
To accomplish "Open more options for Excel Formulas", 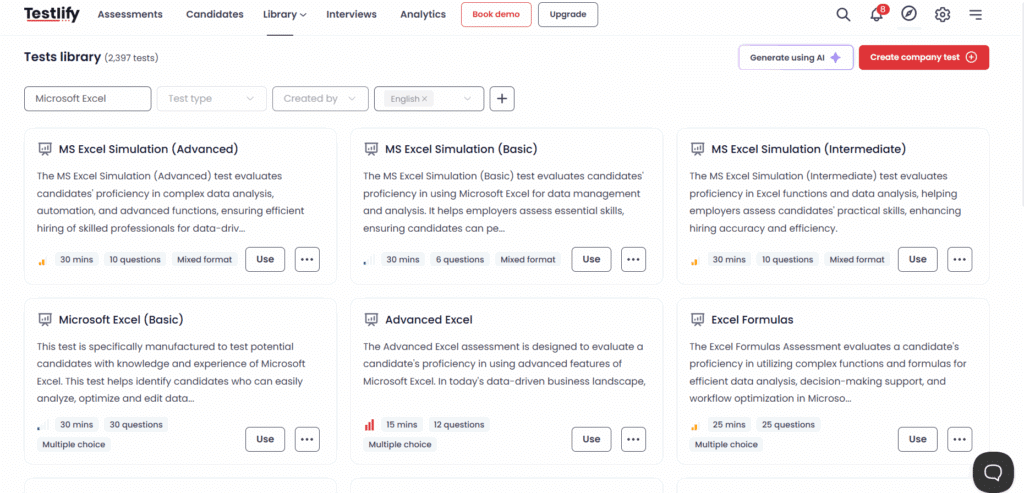I will 959,439.
